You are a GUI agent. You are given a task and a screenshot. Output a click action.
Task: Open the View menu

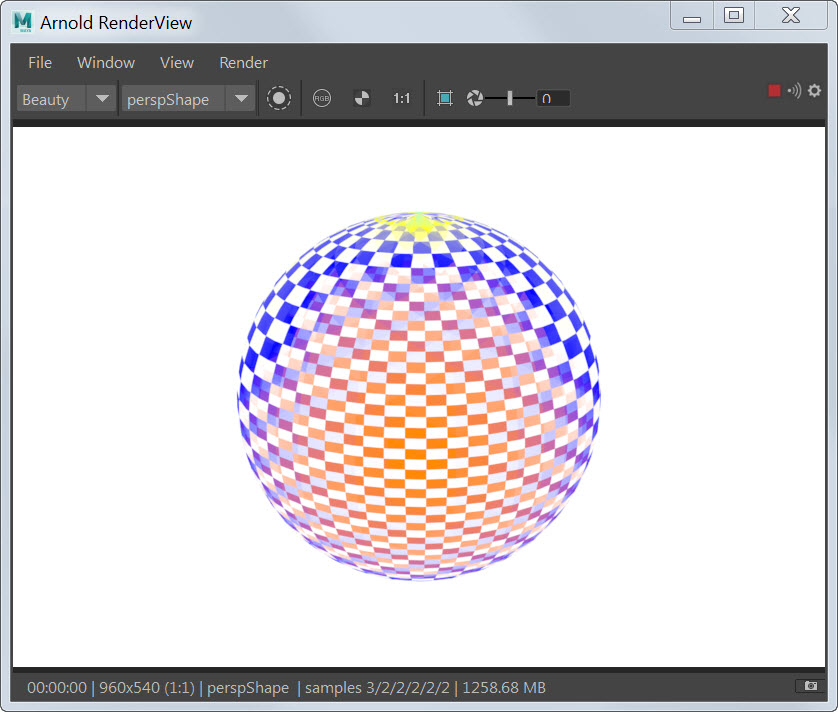click(x=177, y=62)
